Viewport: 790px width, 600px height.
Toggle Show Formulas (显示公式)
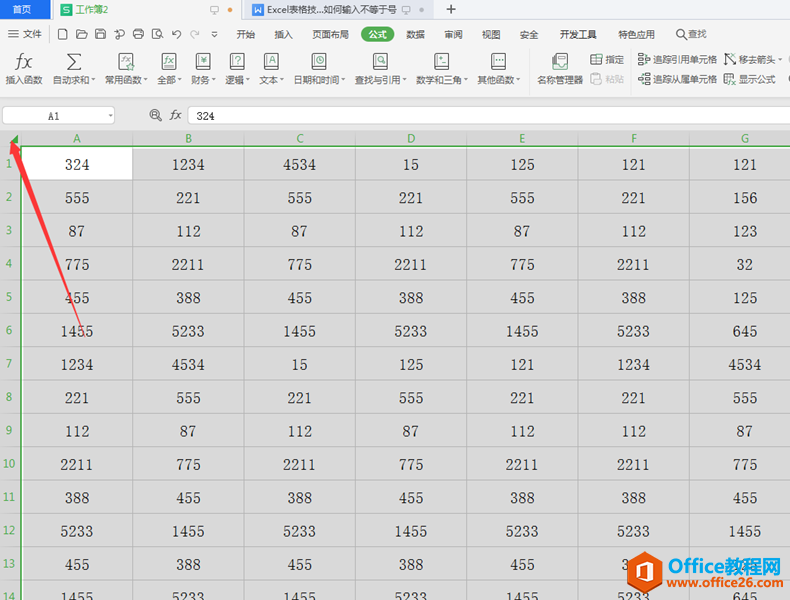click(749, 79)
